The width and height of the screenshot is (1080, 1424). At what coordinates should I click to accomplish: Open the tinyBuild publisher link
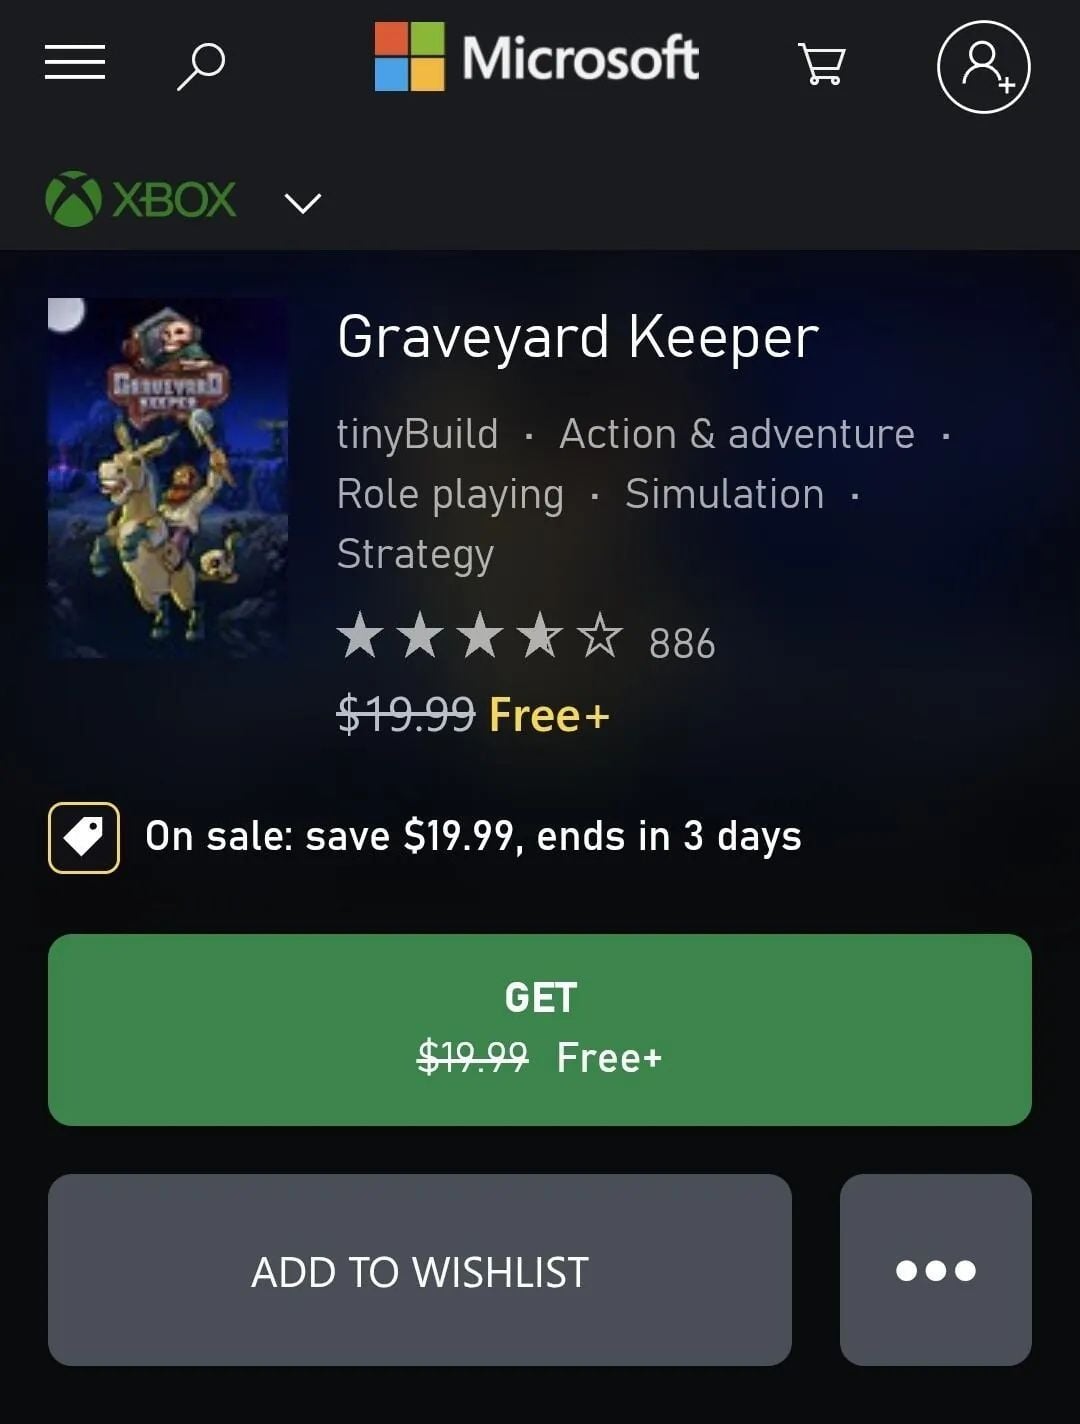417,434
